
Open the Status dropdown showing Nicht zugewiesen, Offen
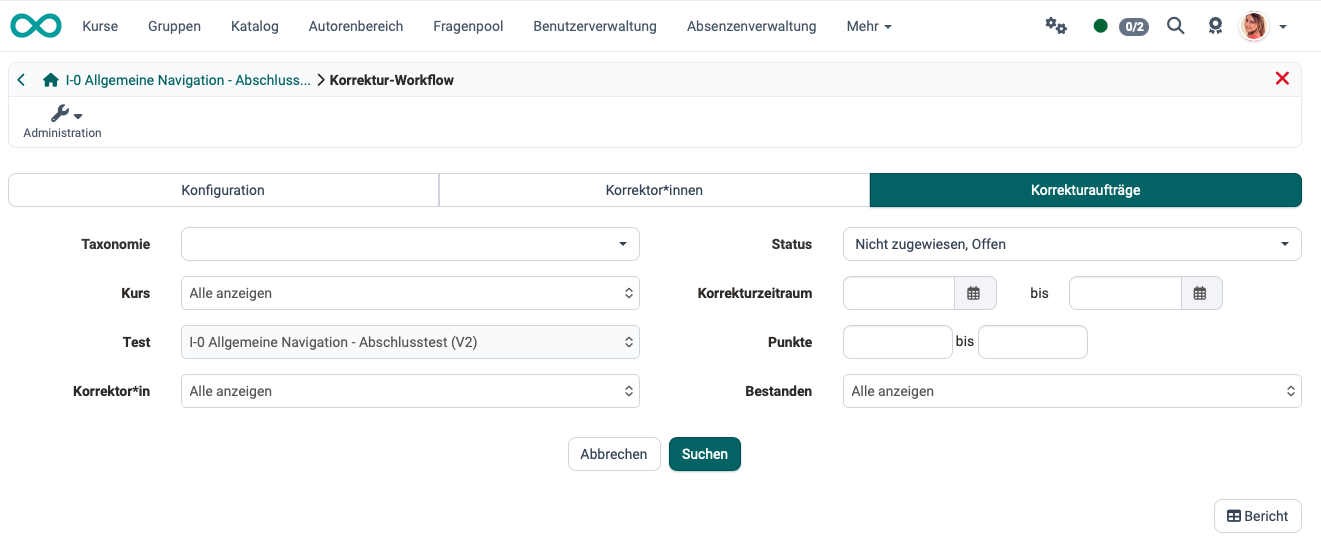click(x=1072, y=244)
